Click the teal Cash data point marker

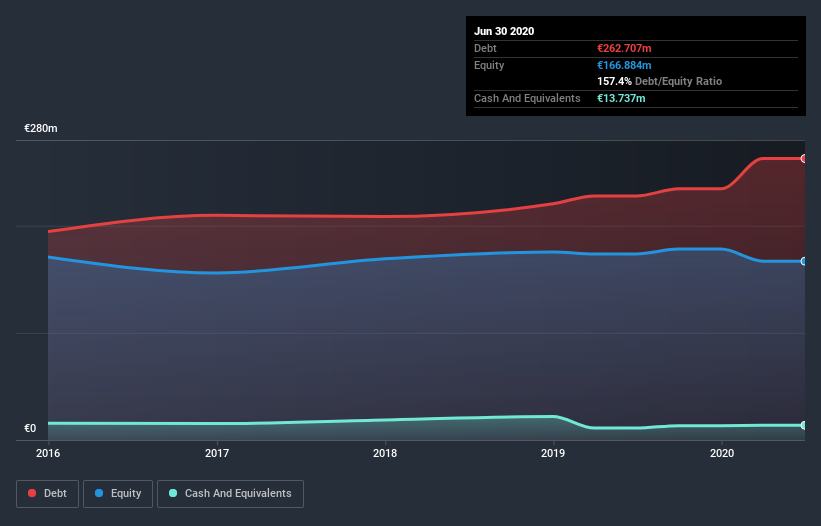(804, 425)
